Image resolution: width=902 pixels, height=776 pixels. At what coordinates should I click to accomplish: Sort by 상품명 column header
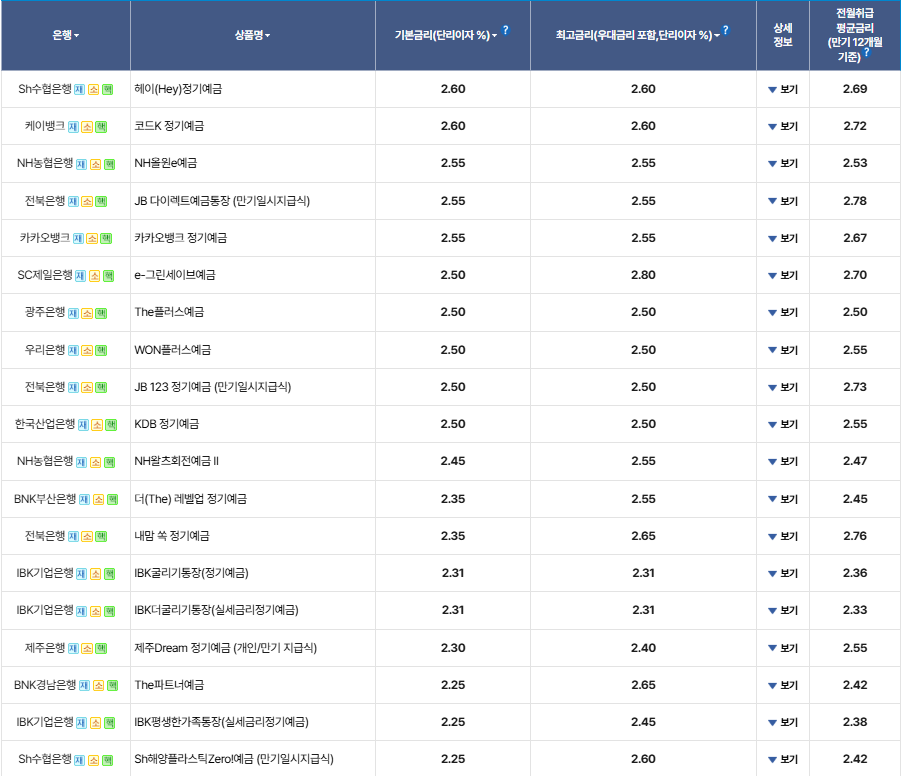pos(252,36)
